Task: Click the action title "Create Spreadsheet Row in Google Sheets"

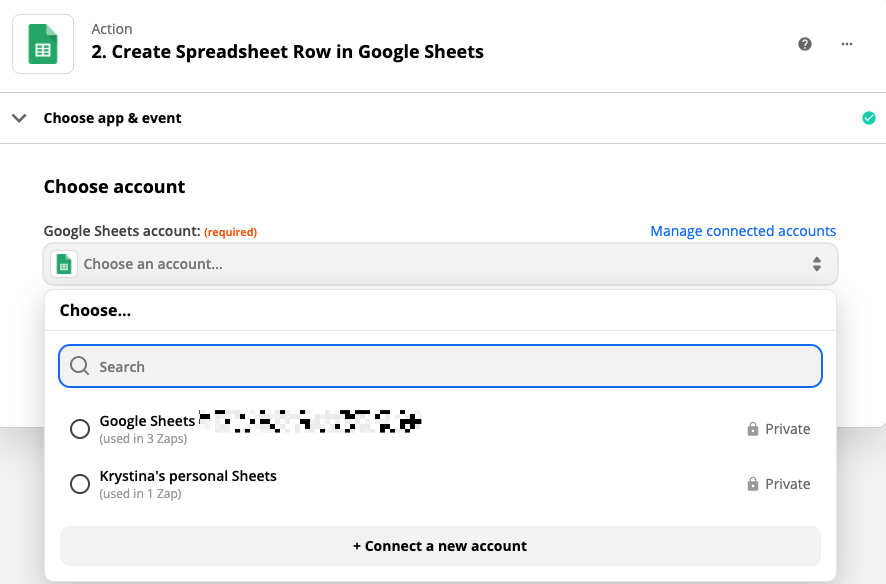Action: pos(287,52)
